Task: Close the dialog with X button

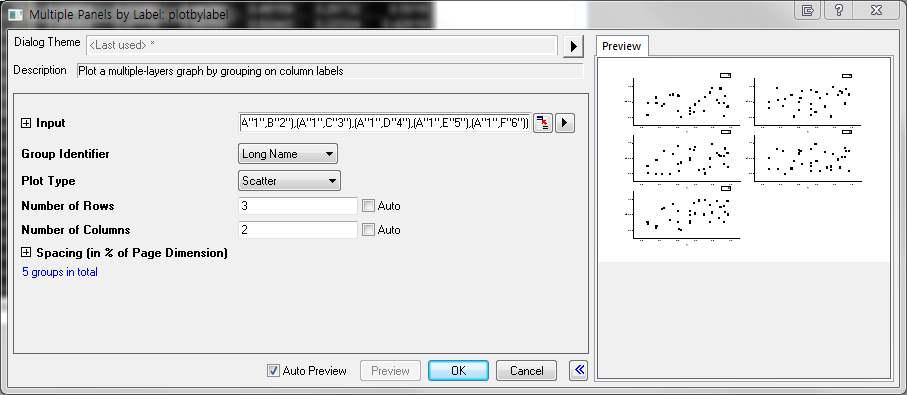Action: pyautogui.click(x=876, y=10)
